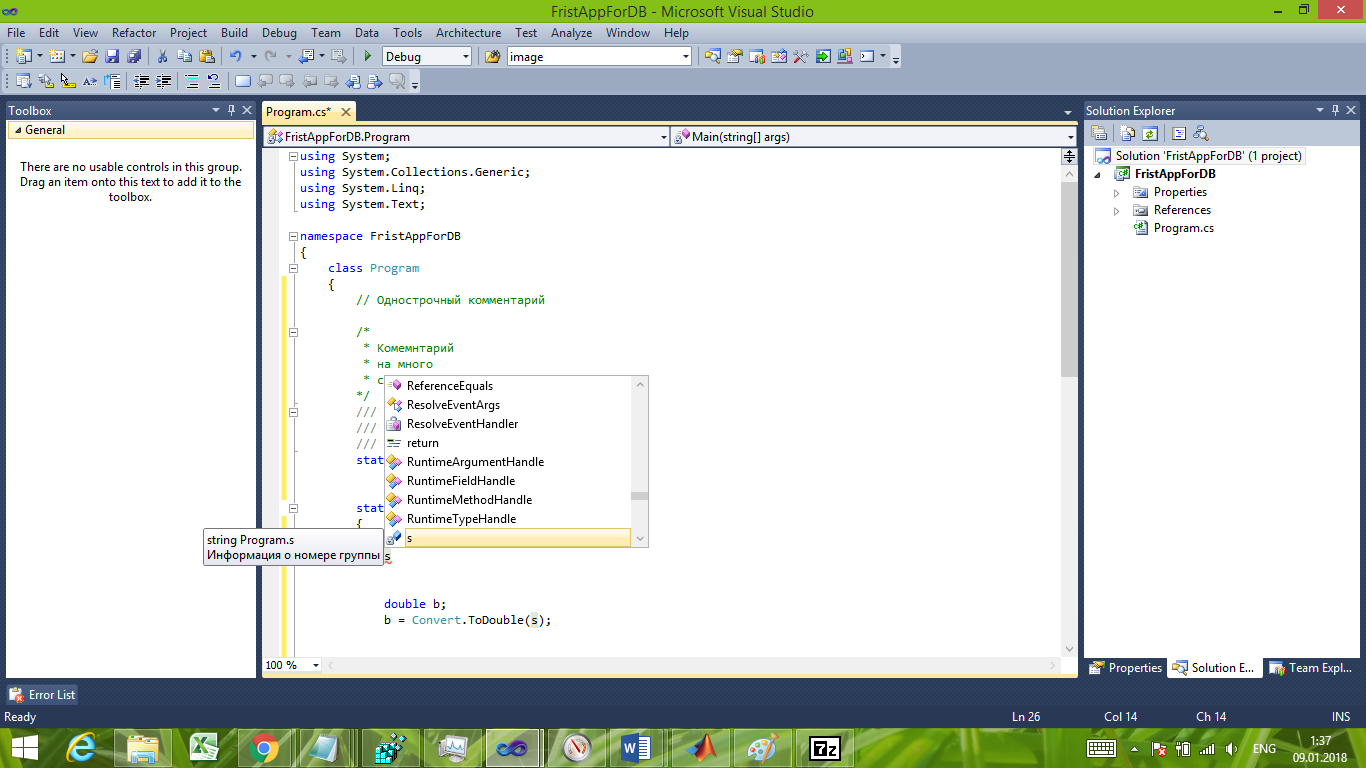Viewport: 1366px width, 768px height.
Task: Click the Save All icon
Action: (134, 56)
